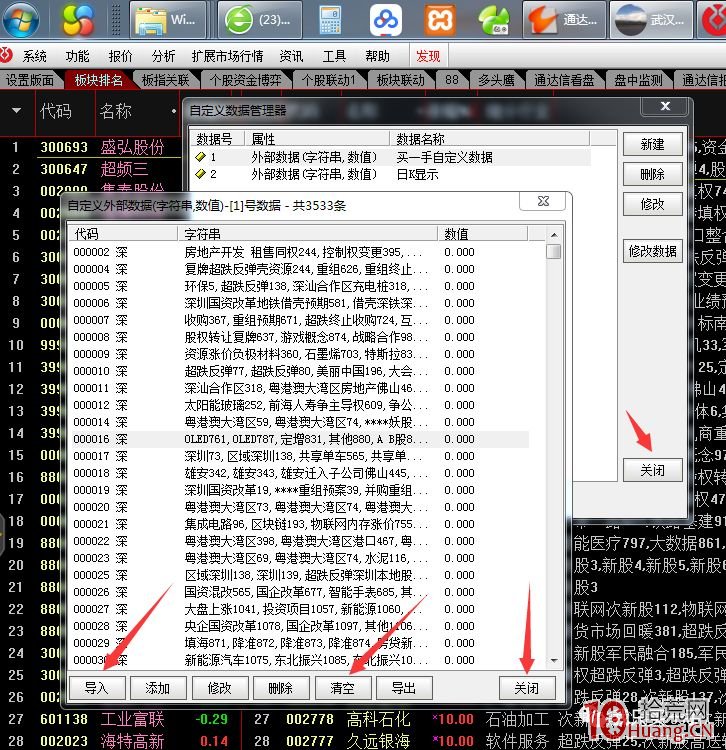Switch to the 通达 taskbar window
The width and height of the screenshot is (726, 750).
564,20
